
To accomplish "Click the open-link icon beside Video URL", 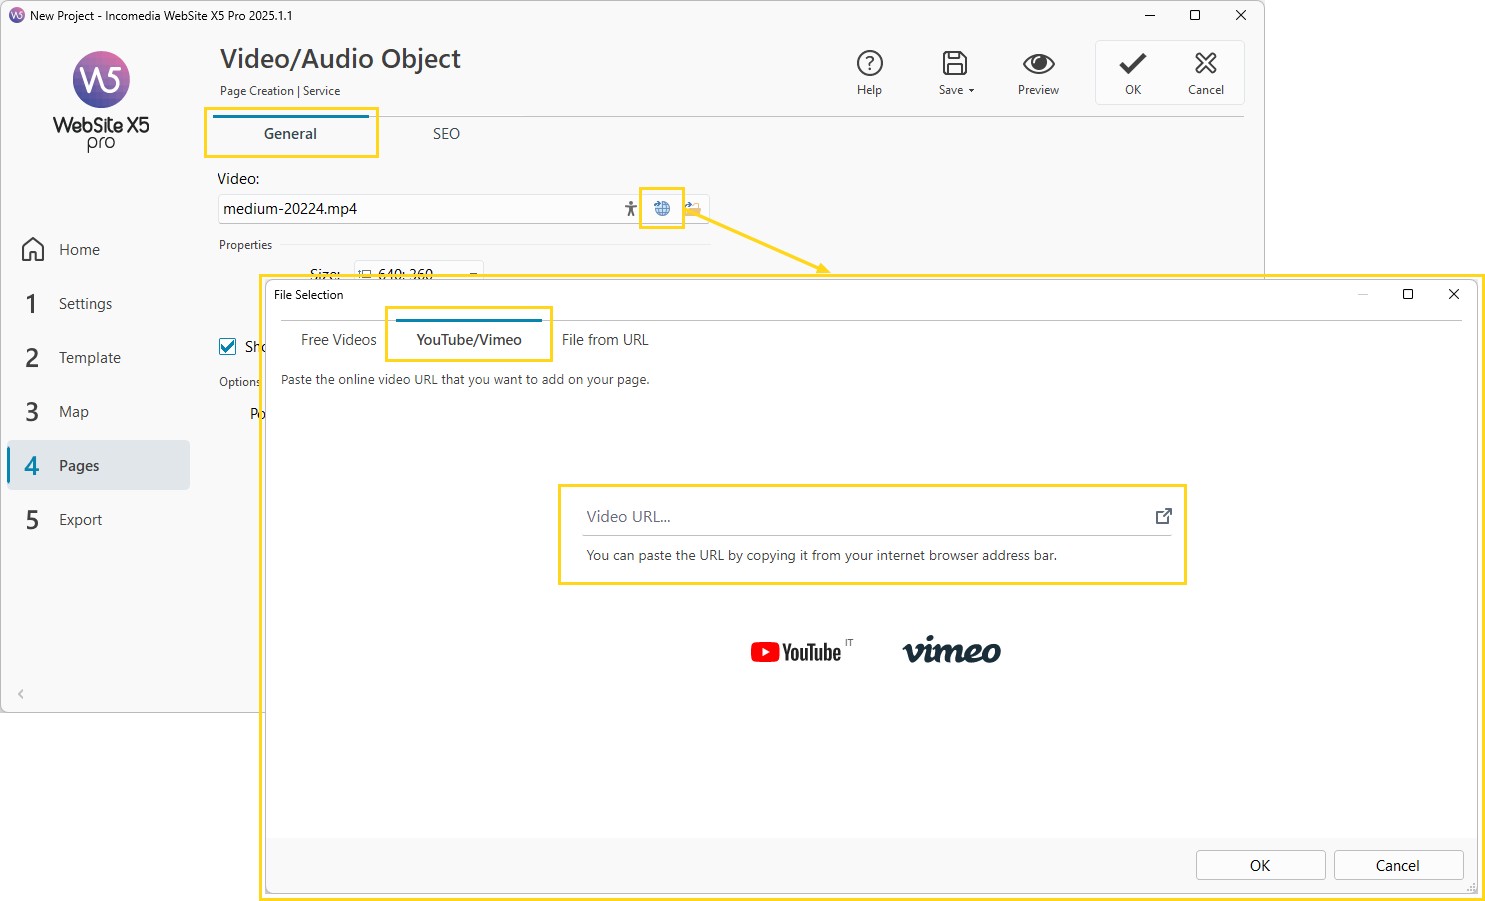I will point(1163,516).
